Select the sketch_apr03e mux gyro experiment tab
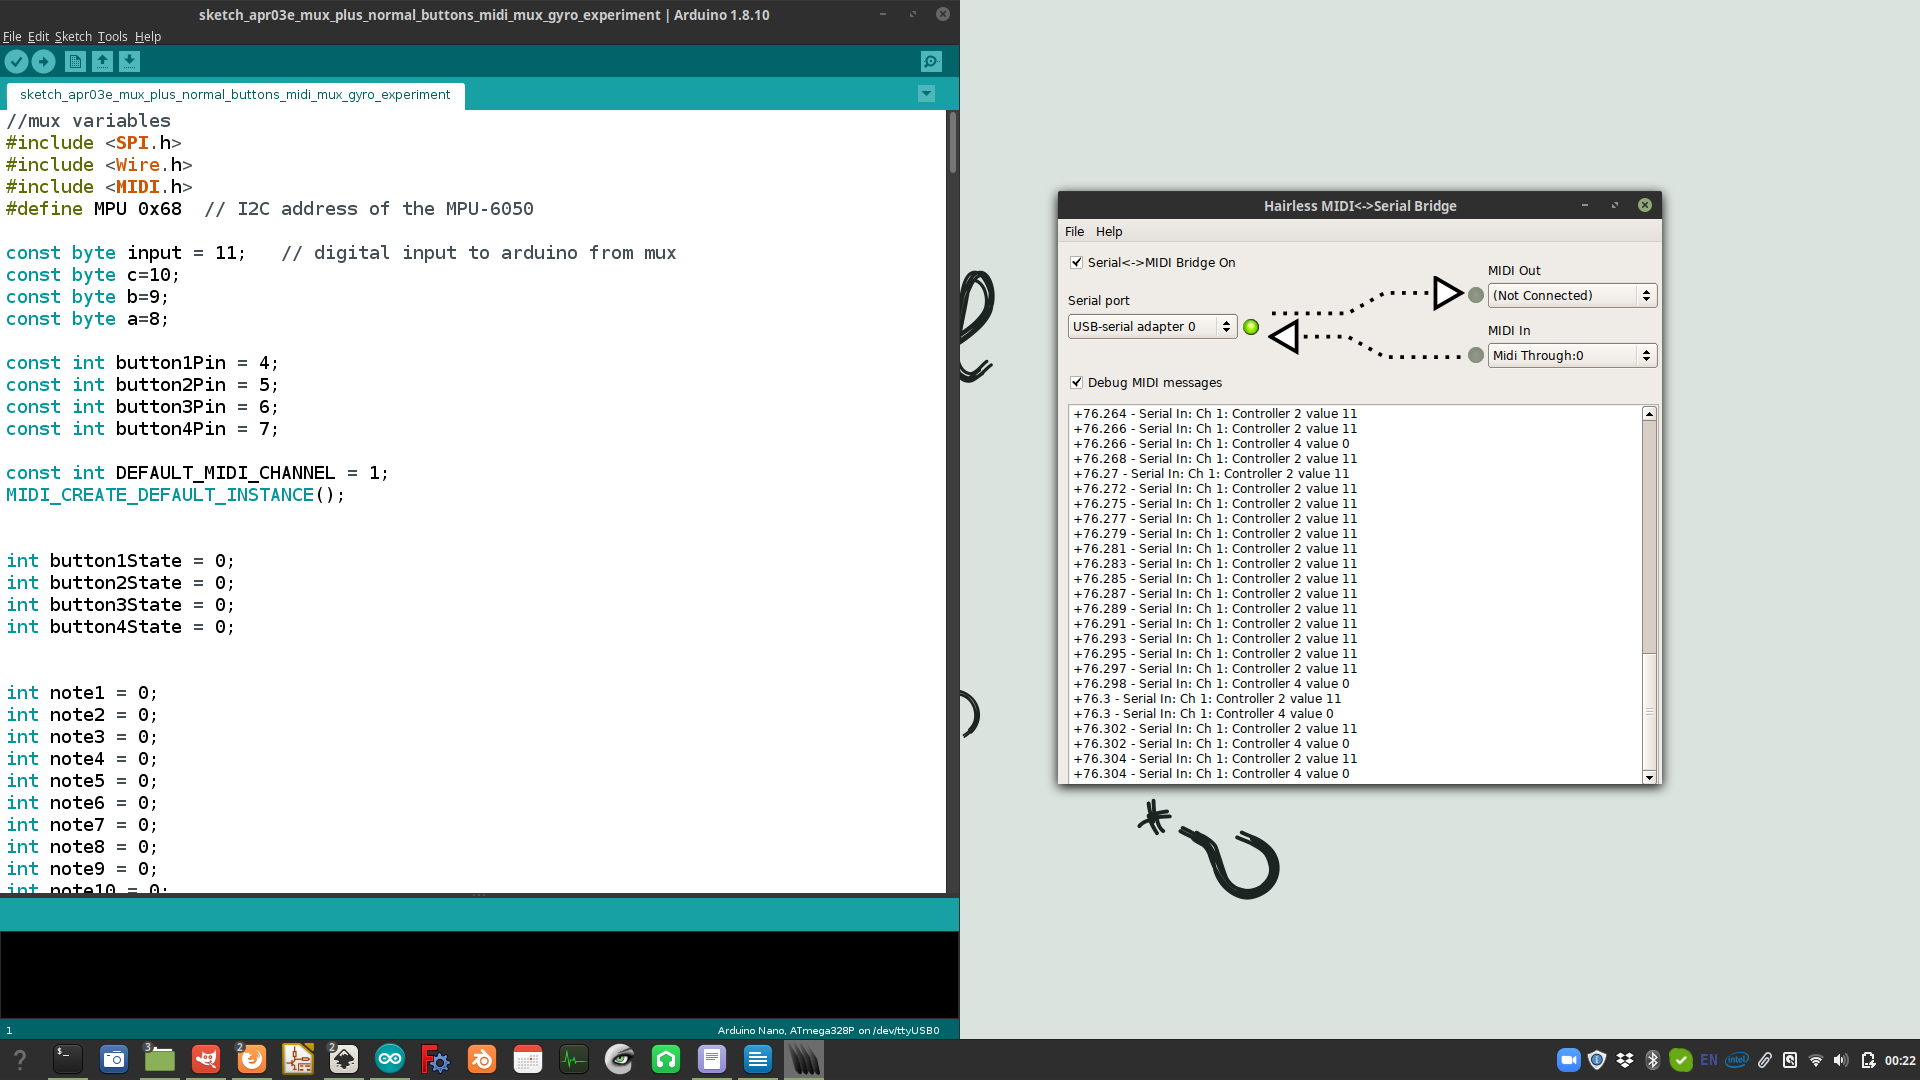Screen dimensions: 1920x1080 (x=235, y=95)
